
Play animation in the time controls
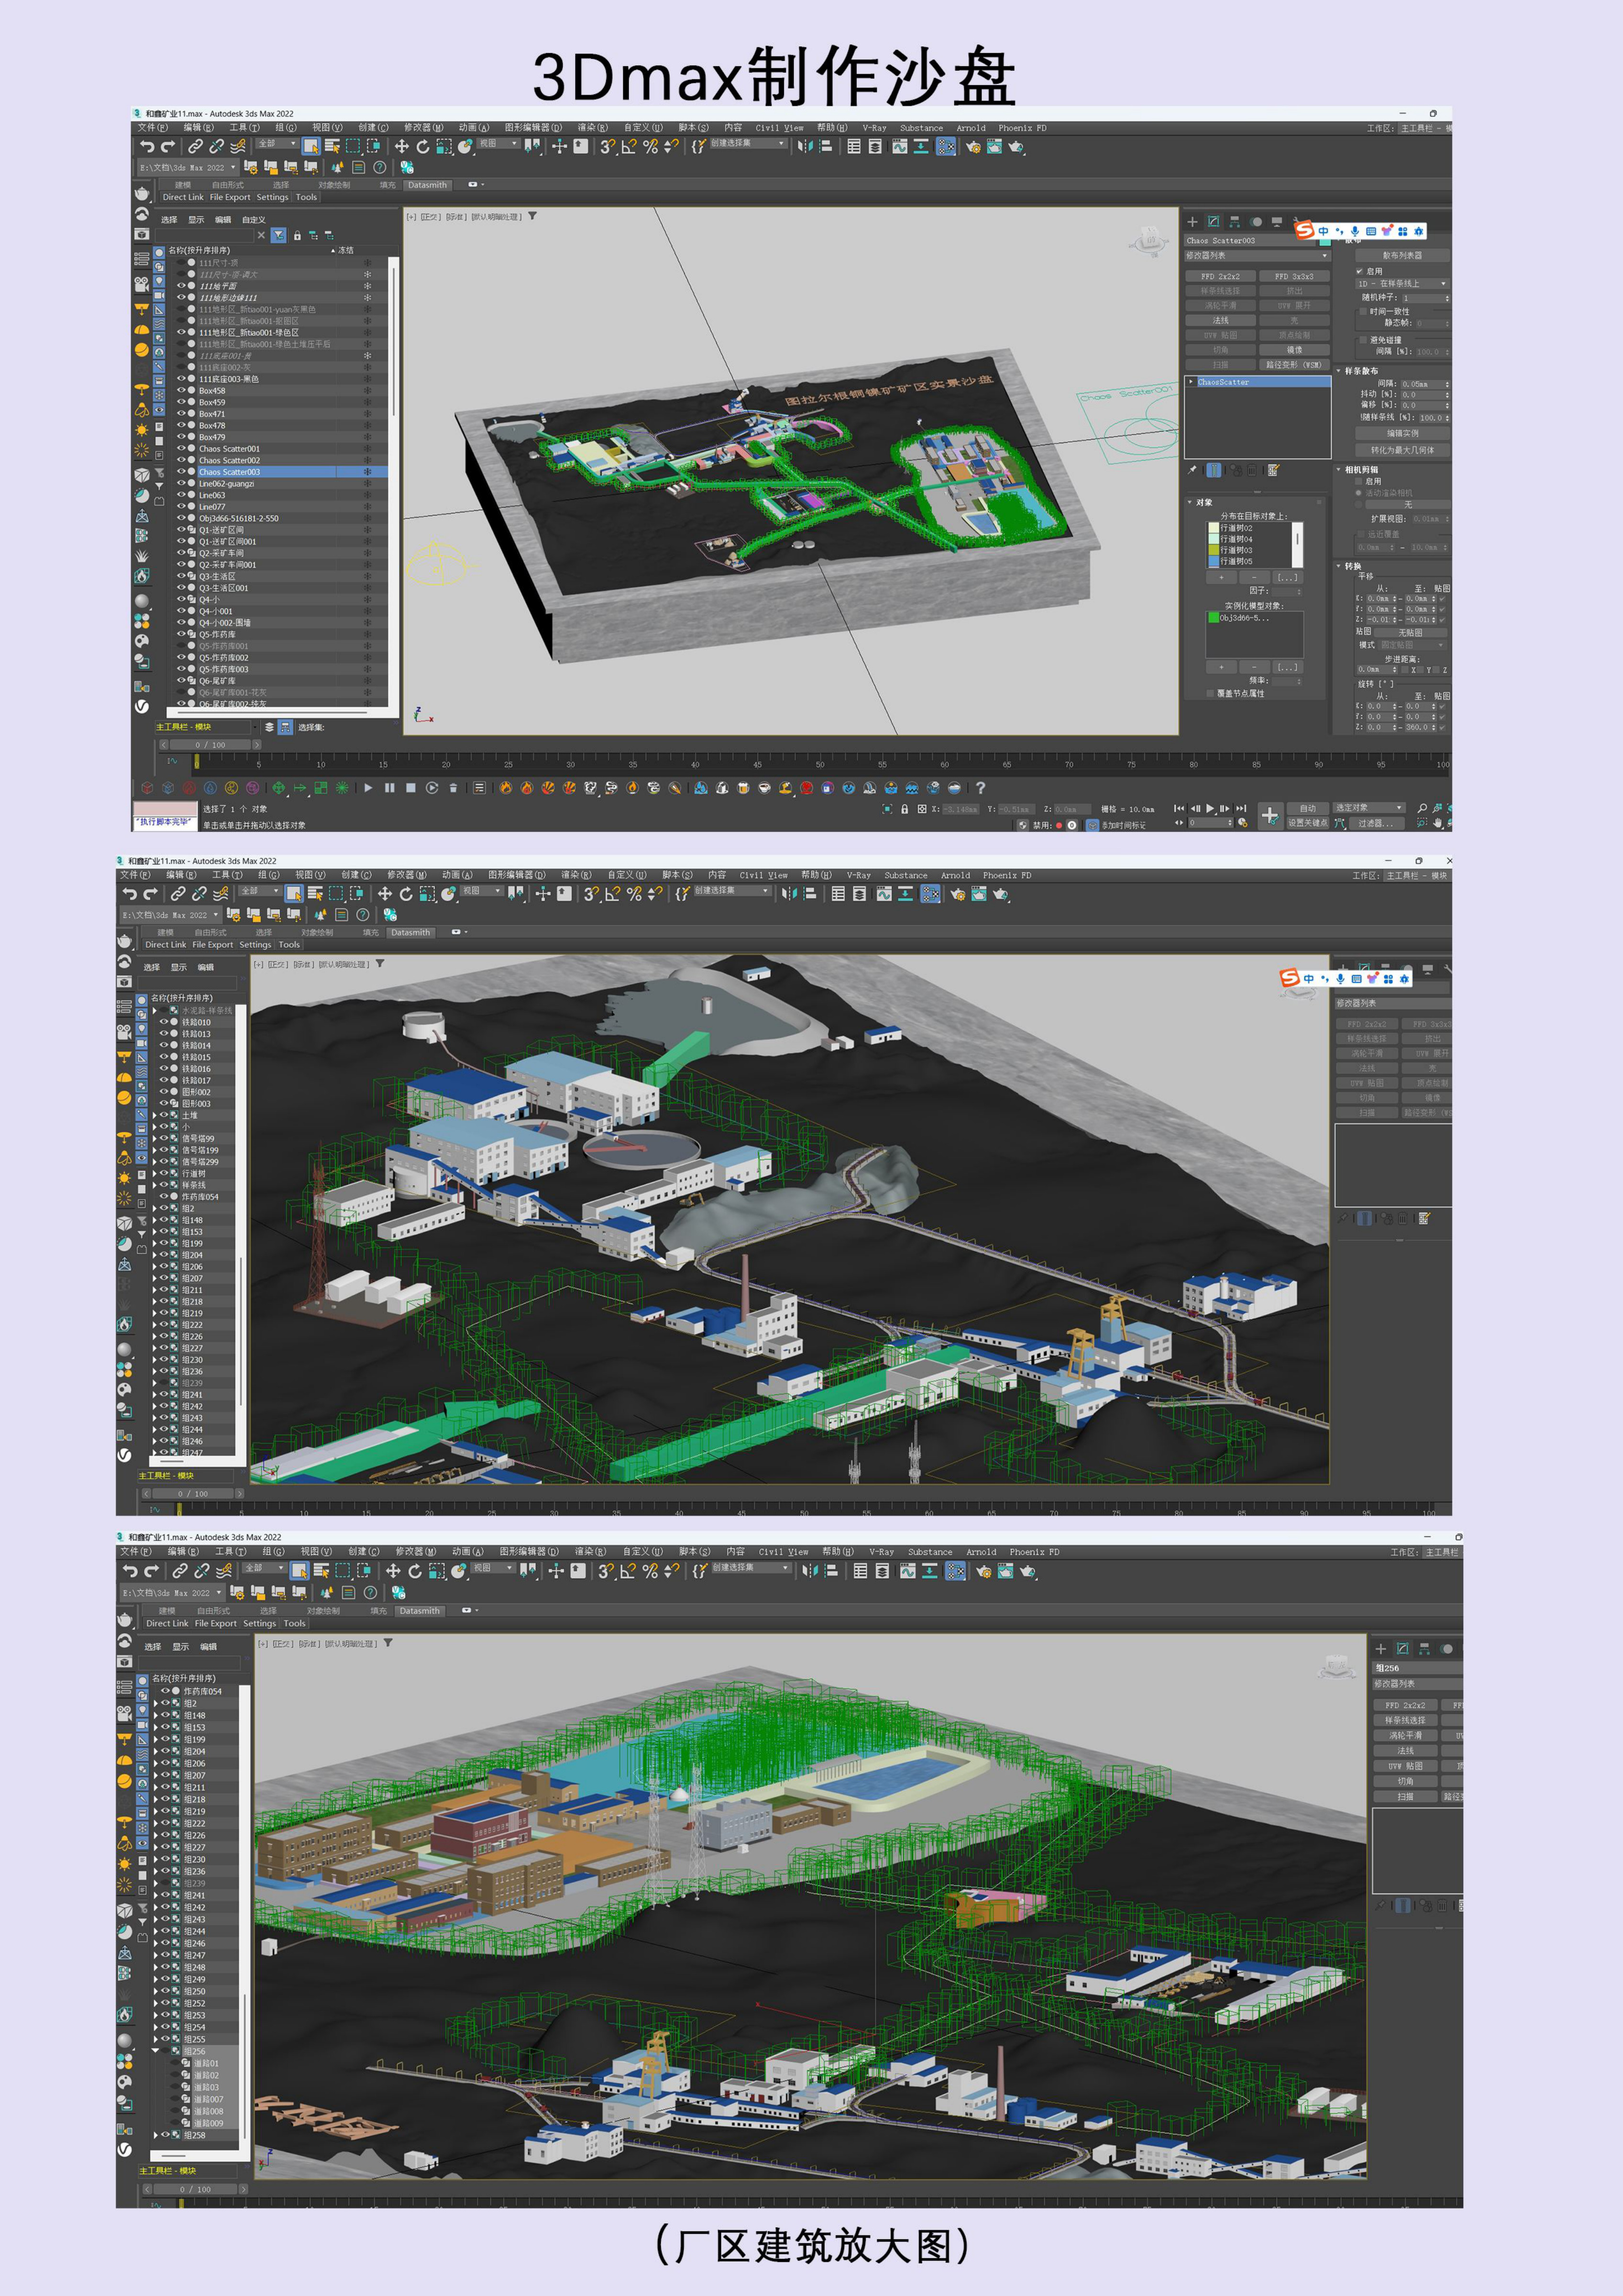point(1210,809)
